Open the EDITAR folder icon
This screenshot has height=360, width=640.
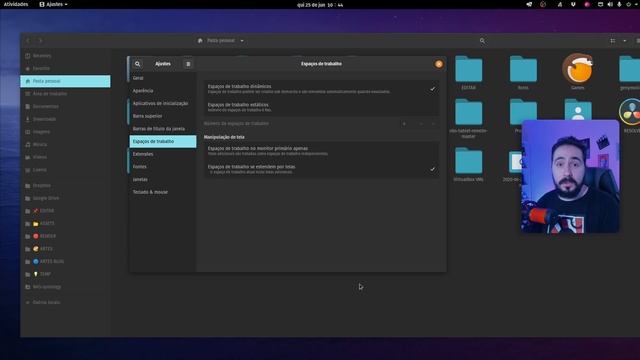[x=469, y=69]
